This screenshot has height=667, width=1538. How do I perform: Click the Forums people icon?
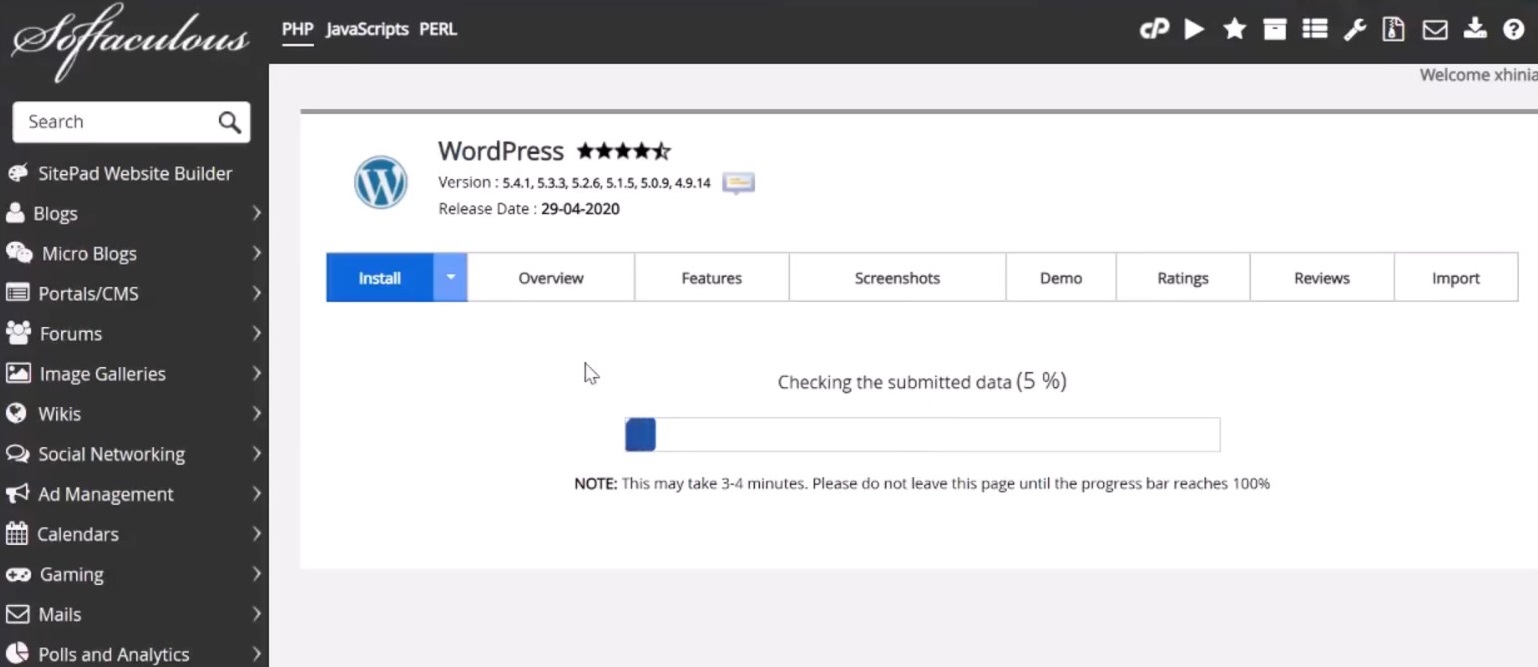coord(18,333)
